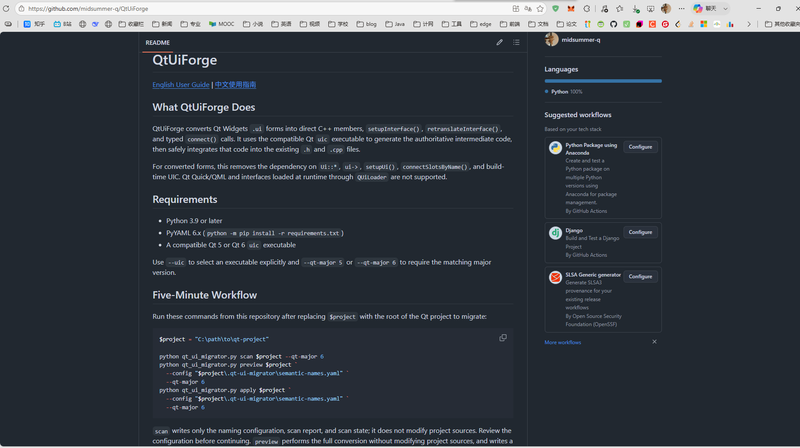
Task: Click the Five-Minute Workflow heading
Action: point(205,295)
